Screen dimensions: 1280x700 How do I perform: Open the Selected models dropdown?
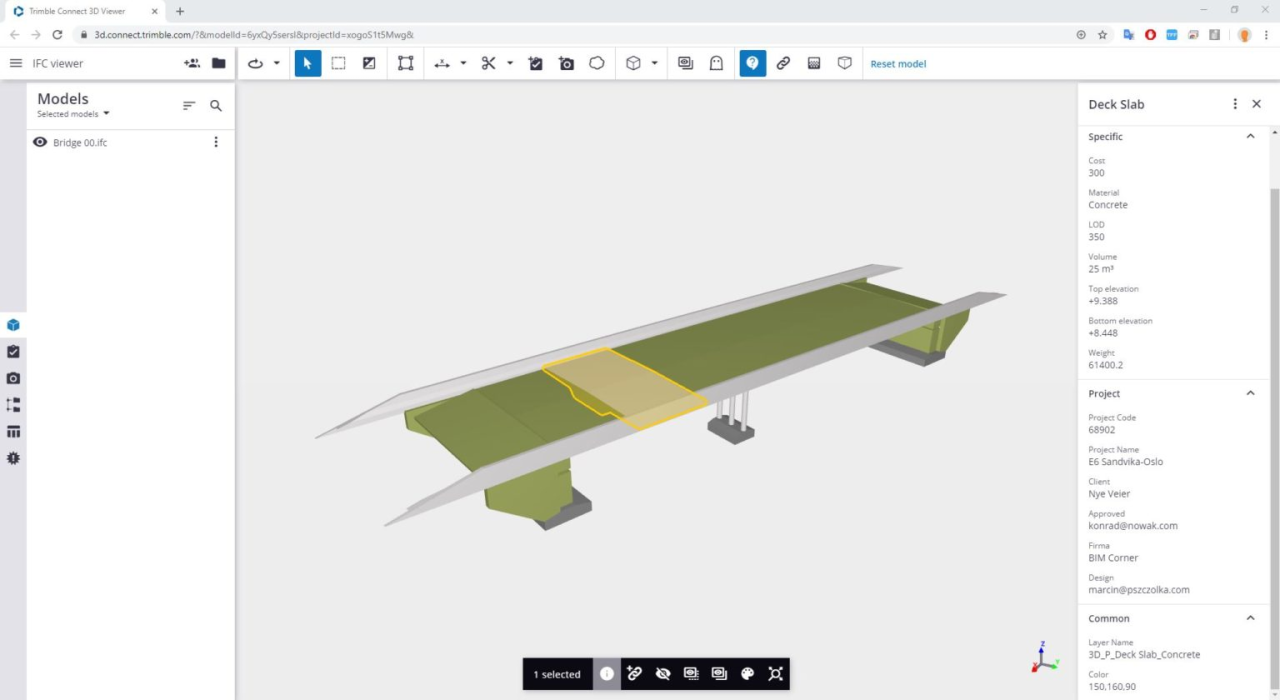74,114
